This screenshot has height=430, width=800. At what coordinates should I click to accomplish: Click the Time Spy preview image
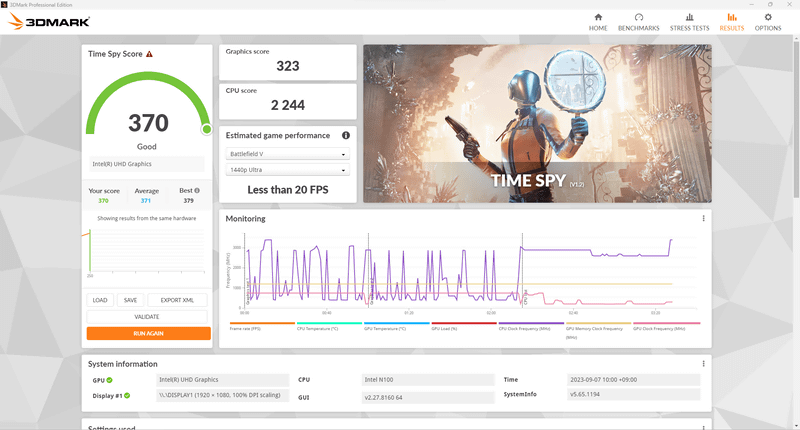(x=537, y=123)
